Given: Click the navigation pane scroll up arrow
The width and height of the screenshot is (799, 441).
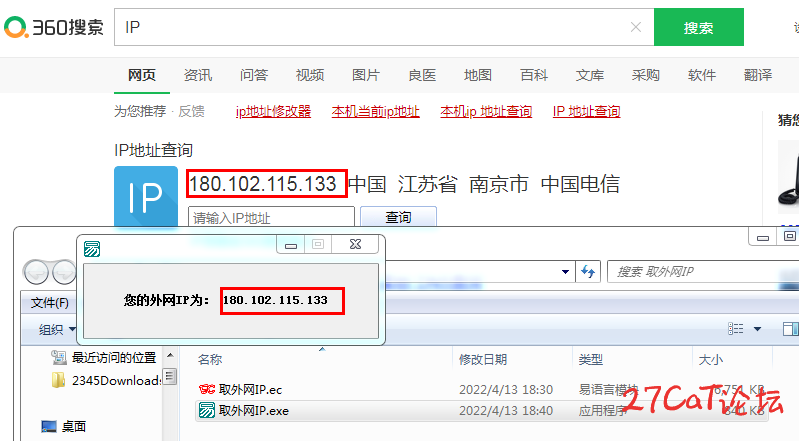Looking at the screenshot, I should 170,355.
